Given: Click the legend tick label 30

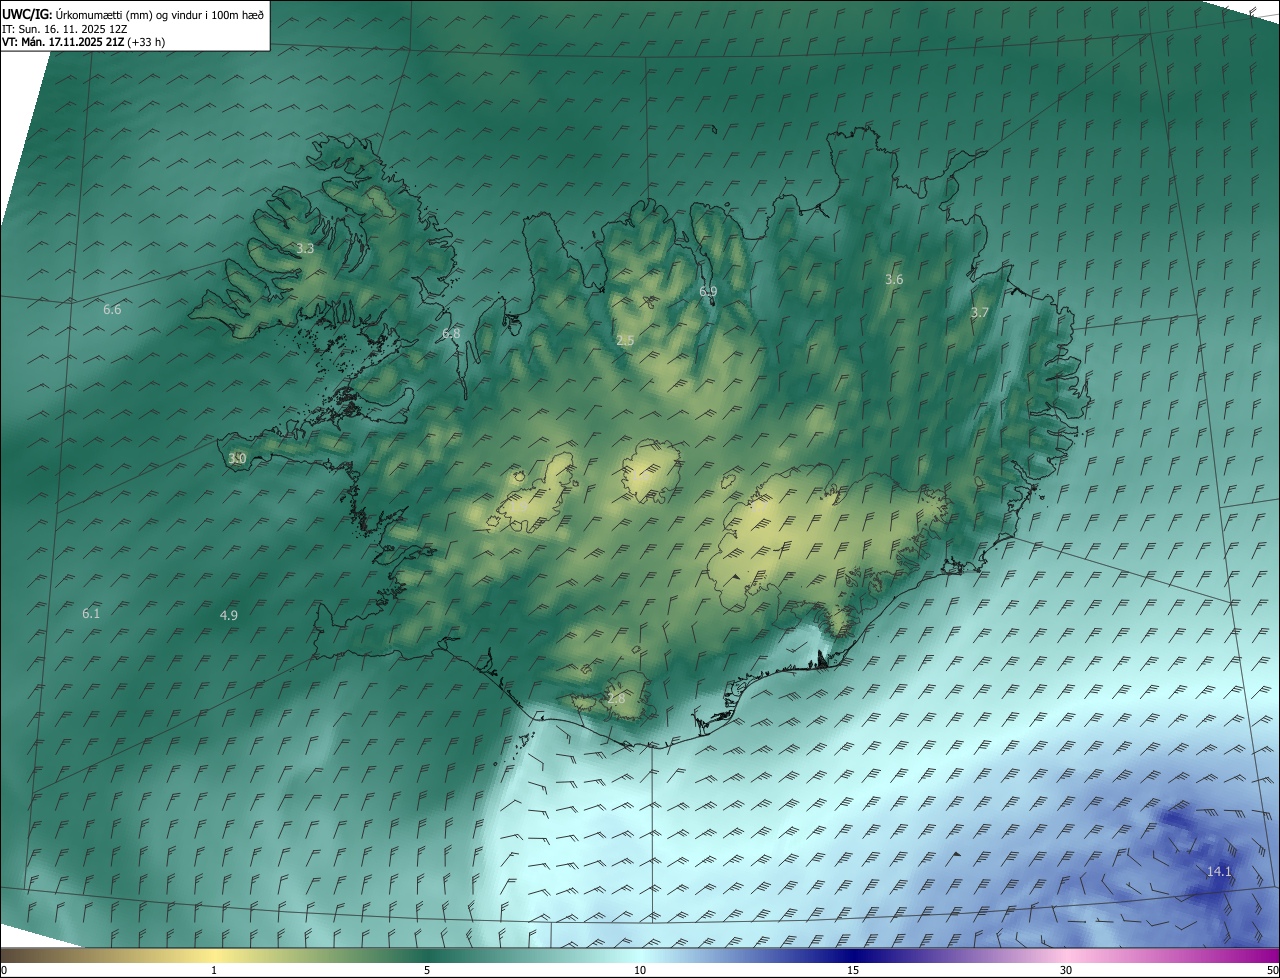Looking at the screenshot, I should point(1066,971).
